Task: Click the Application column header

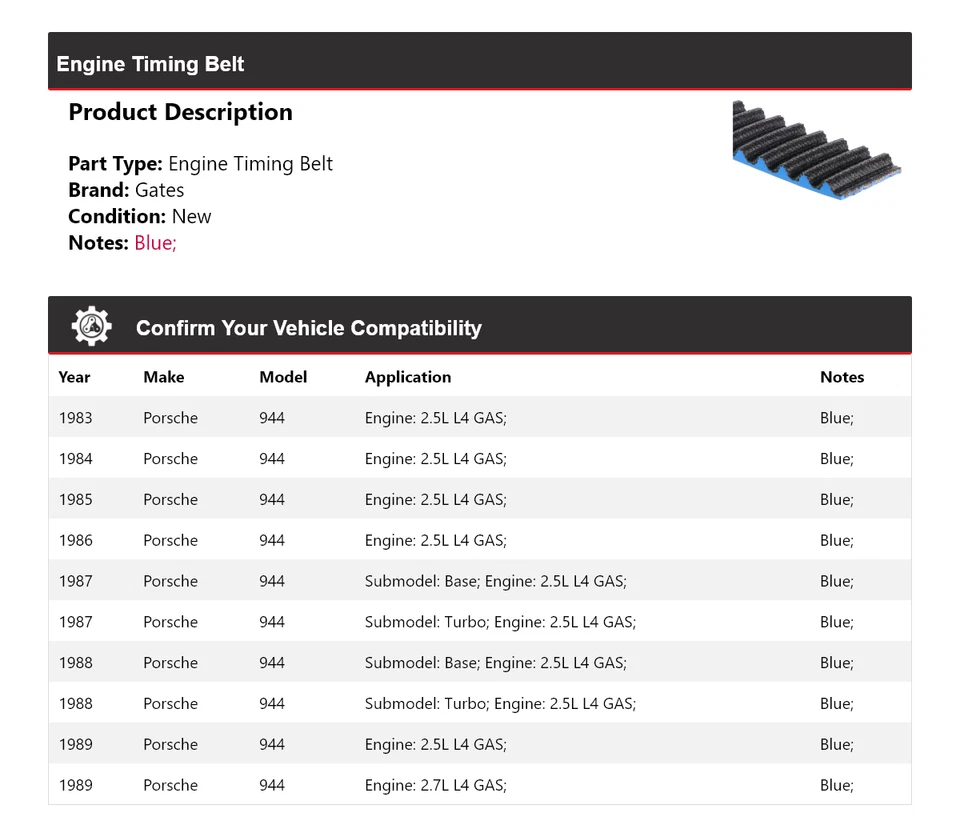Action: (x=408, y=377)
